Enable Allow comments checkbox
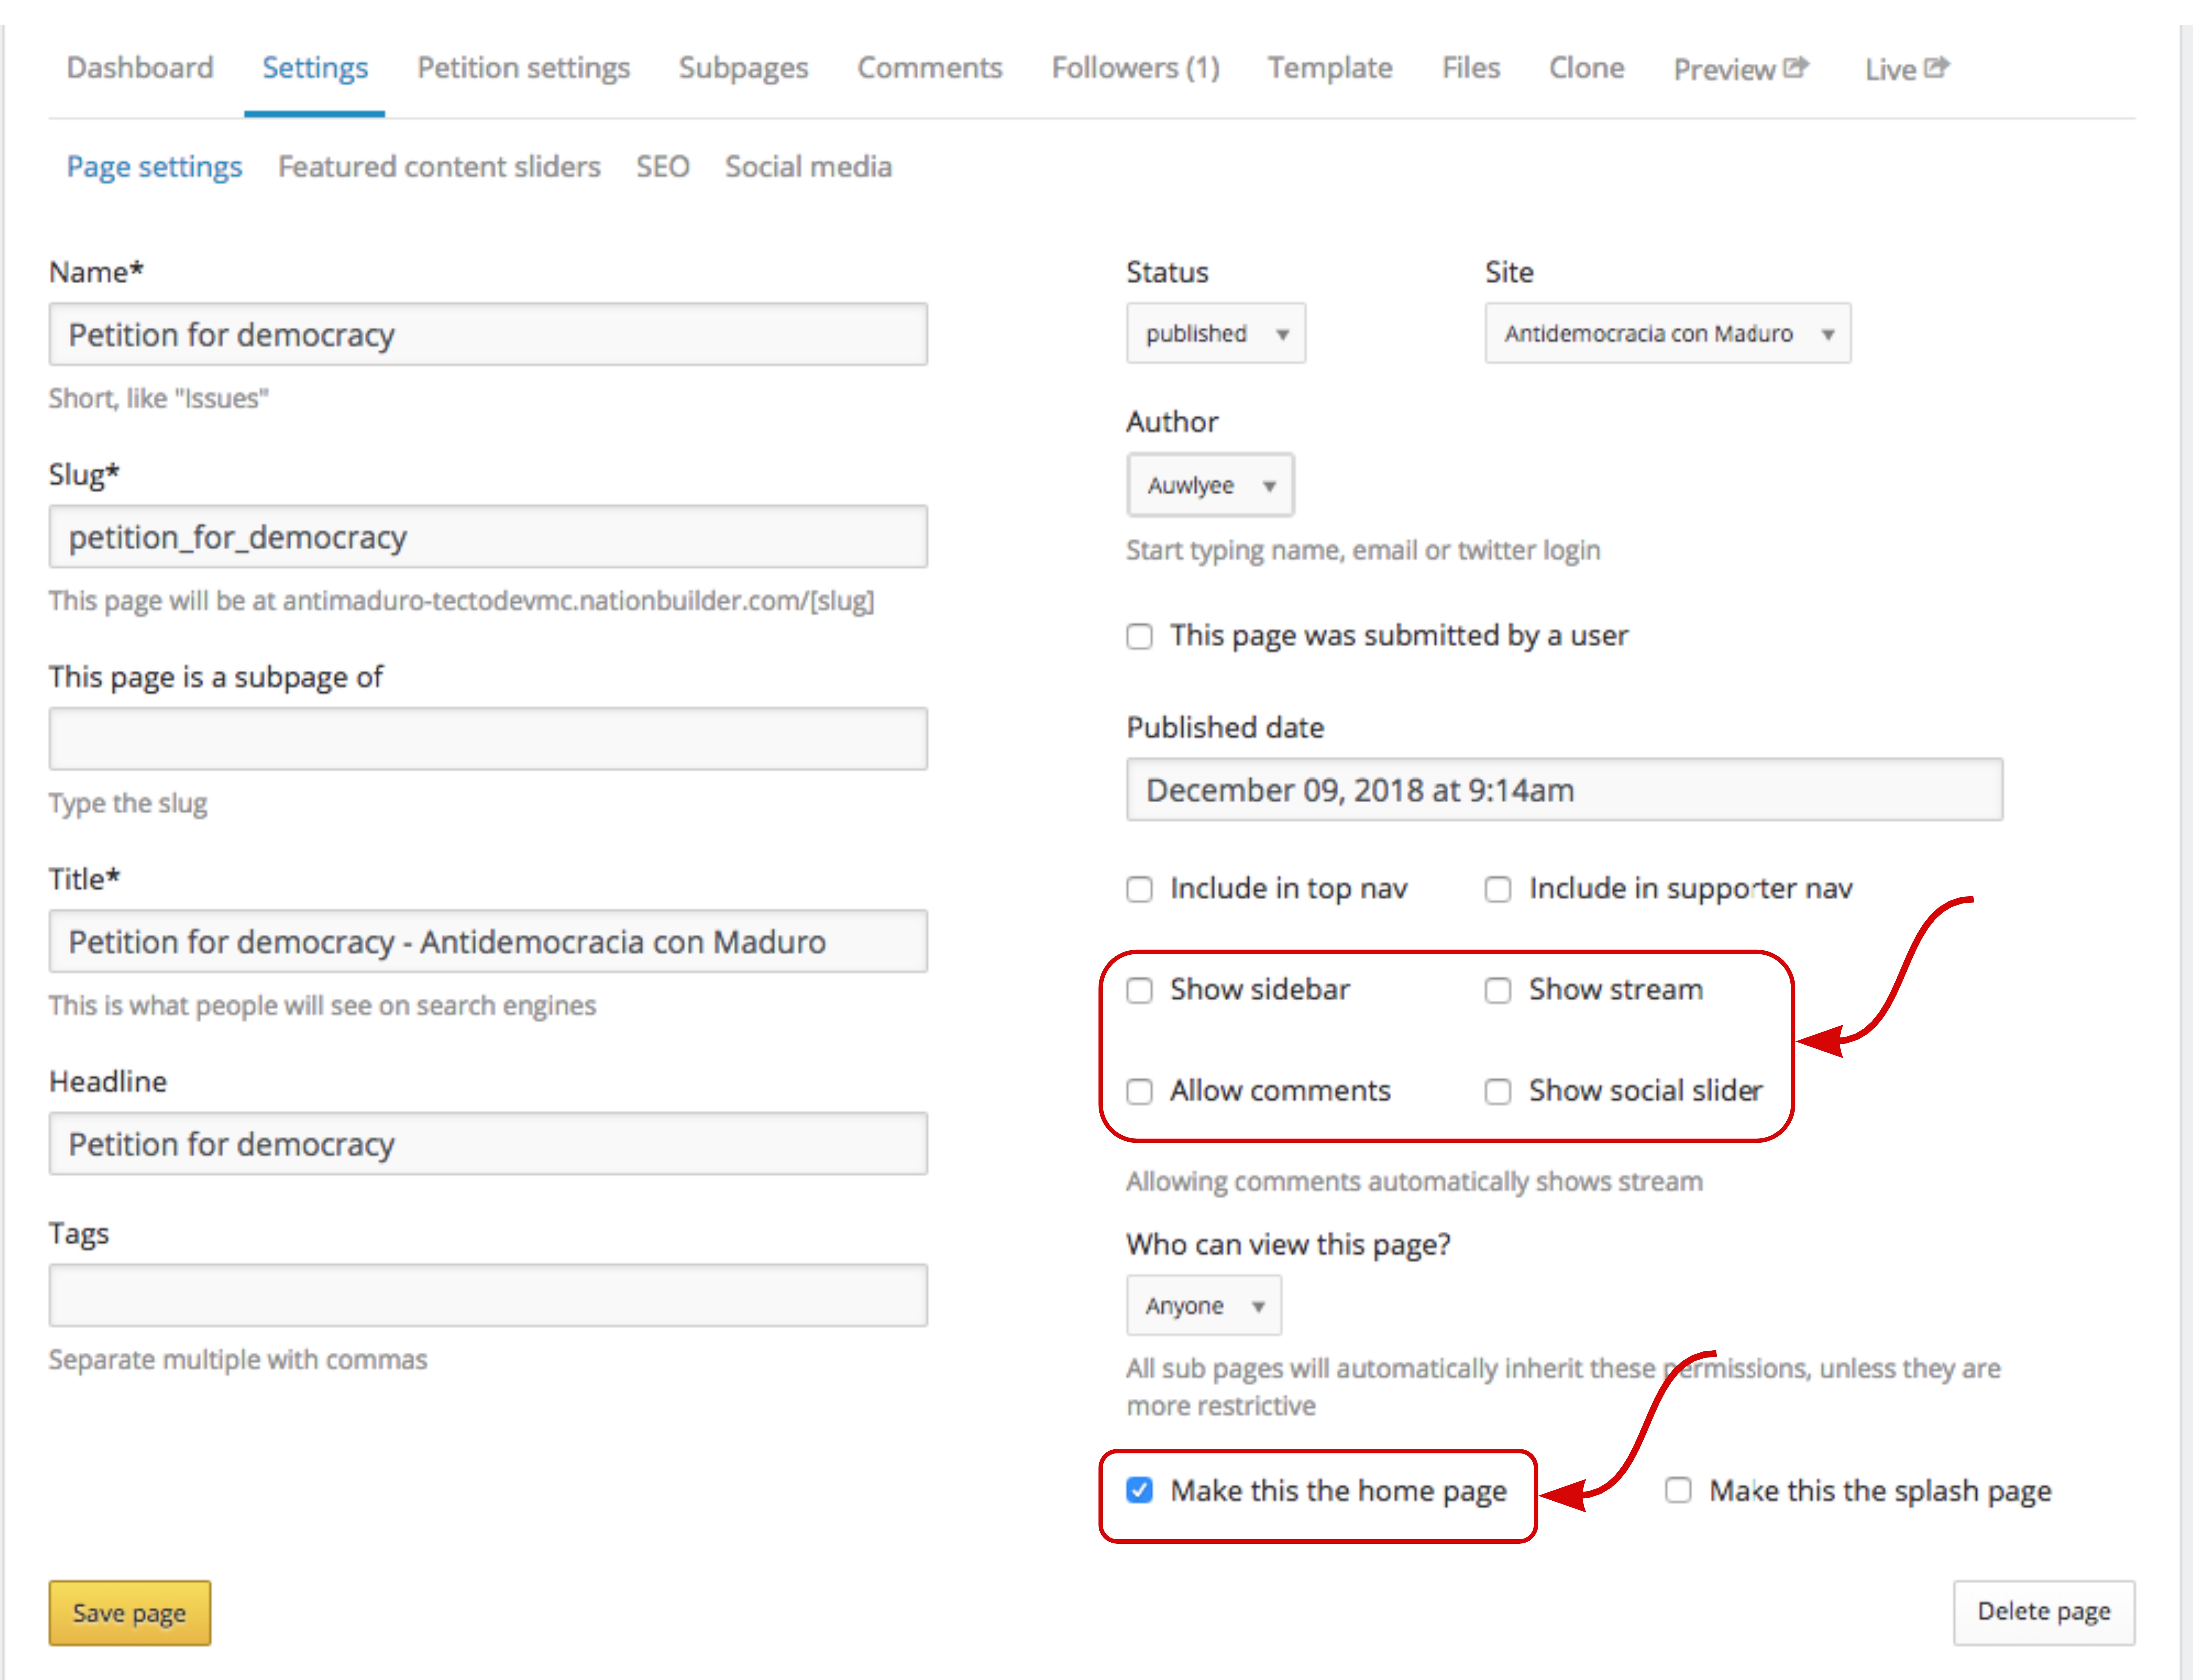The width and height of the screenshot is (2193, 1680). click(x=1139, y=1091)
